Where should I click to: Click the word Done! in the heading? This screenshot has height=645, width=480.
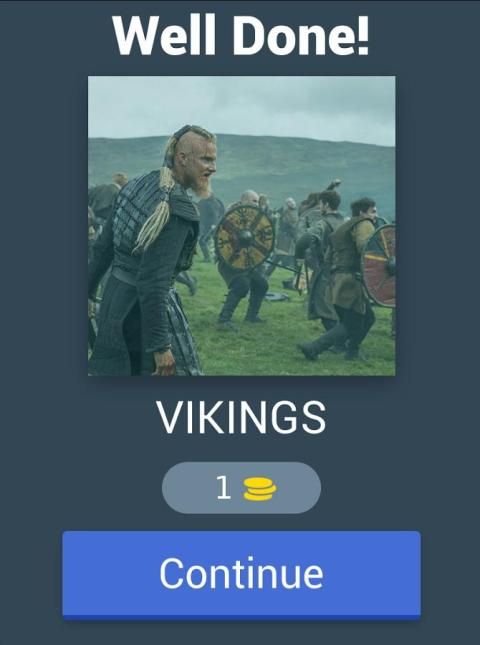[x=301, y=36]
